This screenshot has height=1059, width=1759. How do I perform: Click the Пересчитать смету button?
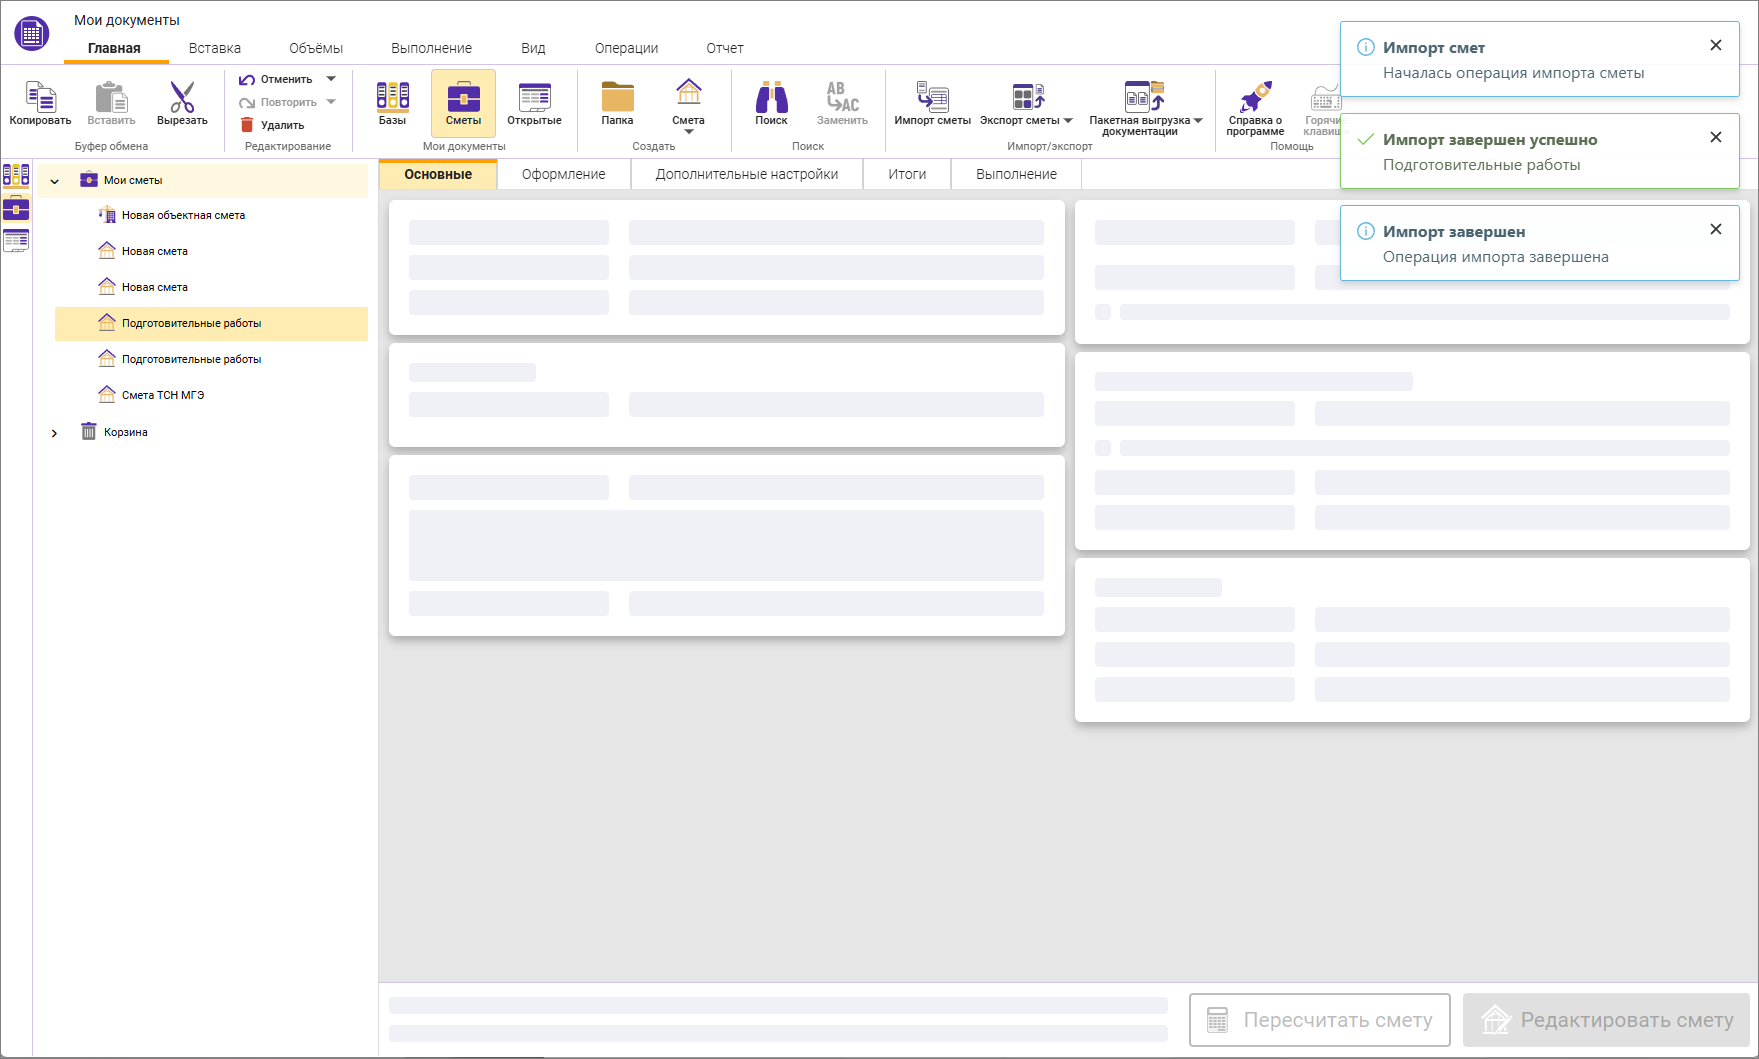coord(1319,1020)
